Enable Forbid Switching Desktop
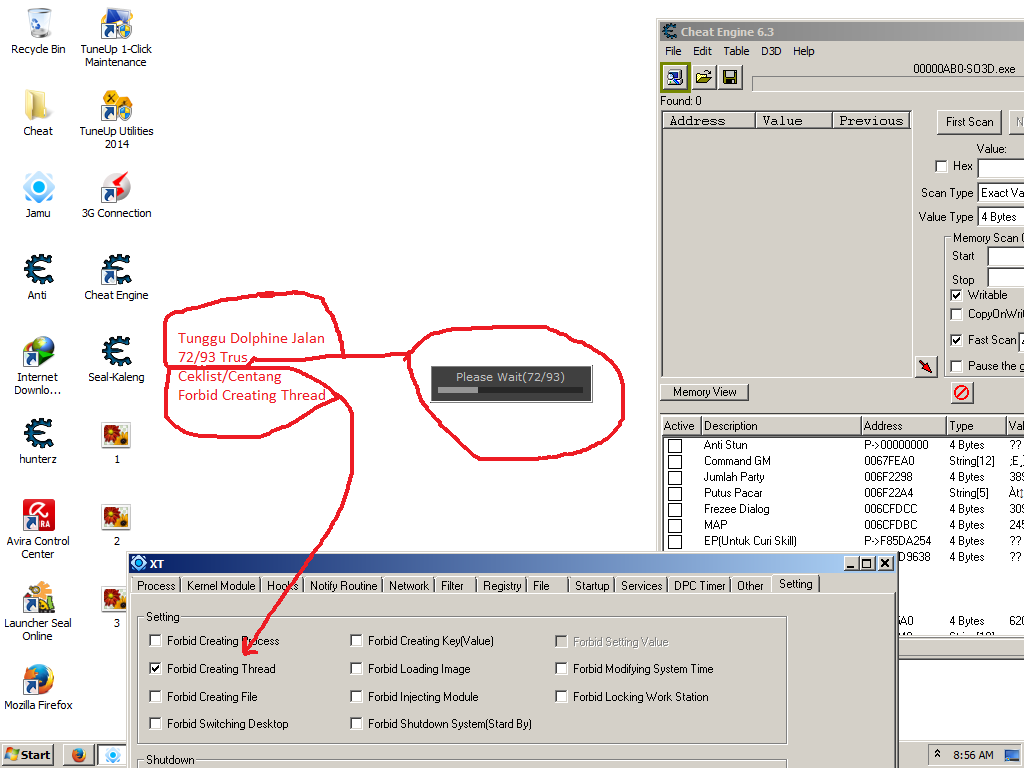This screenshot has width=1024, height=768. (155, 723)
